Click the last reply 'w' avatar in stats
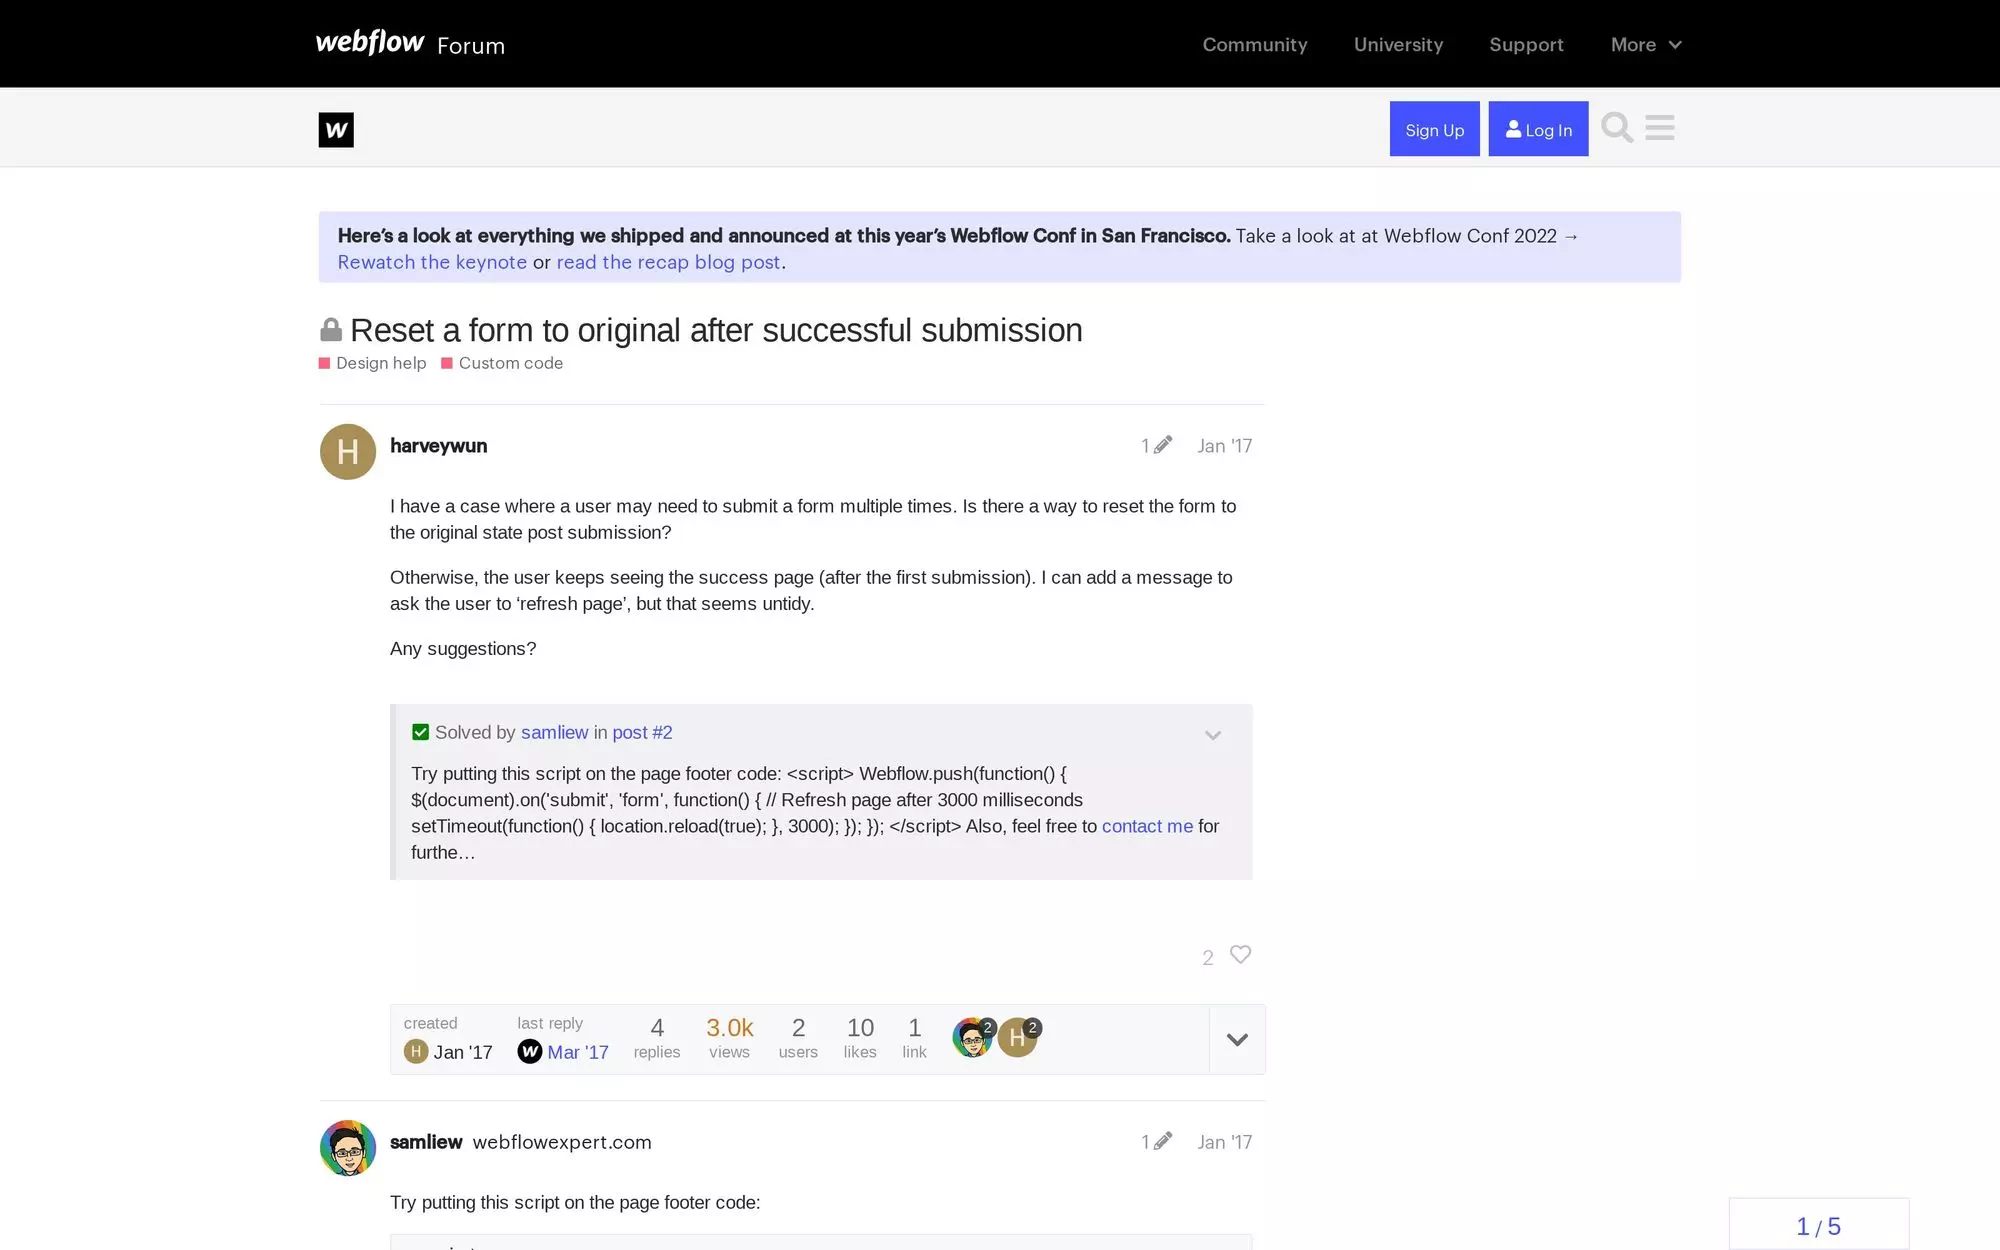 (529, 1052)
